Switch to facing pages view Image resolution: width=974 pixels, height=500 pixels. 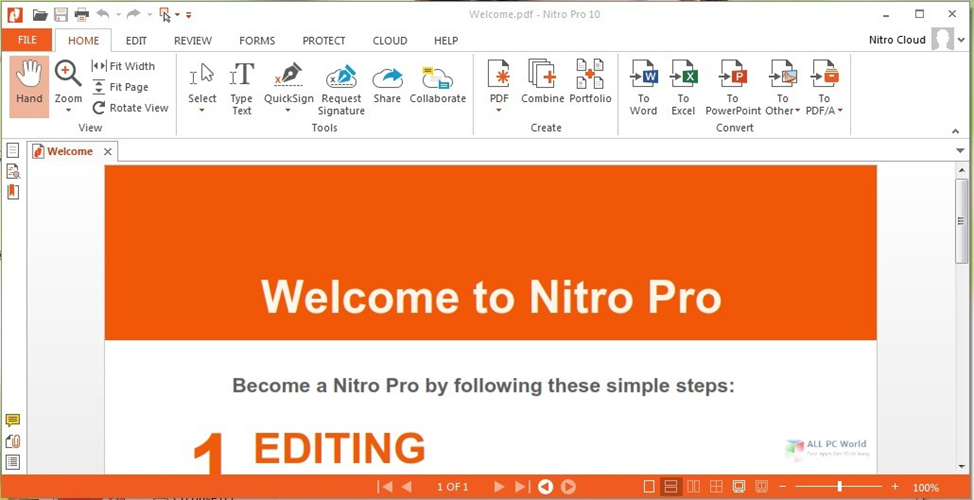[694, 487]
